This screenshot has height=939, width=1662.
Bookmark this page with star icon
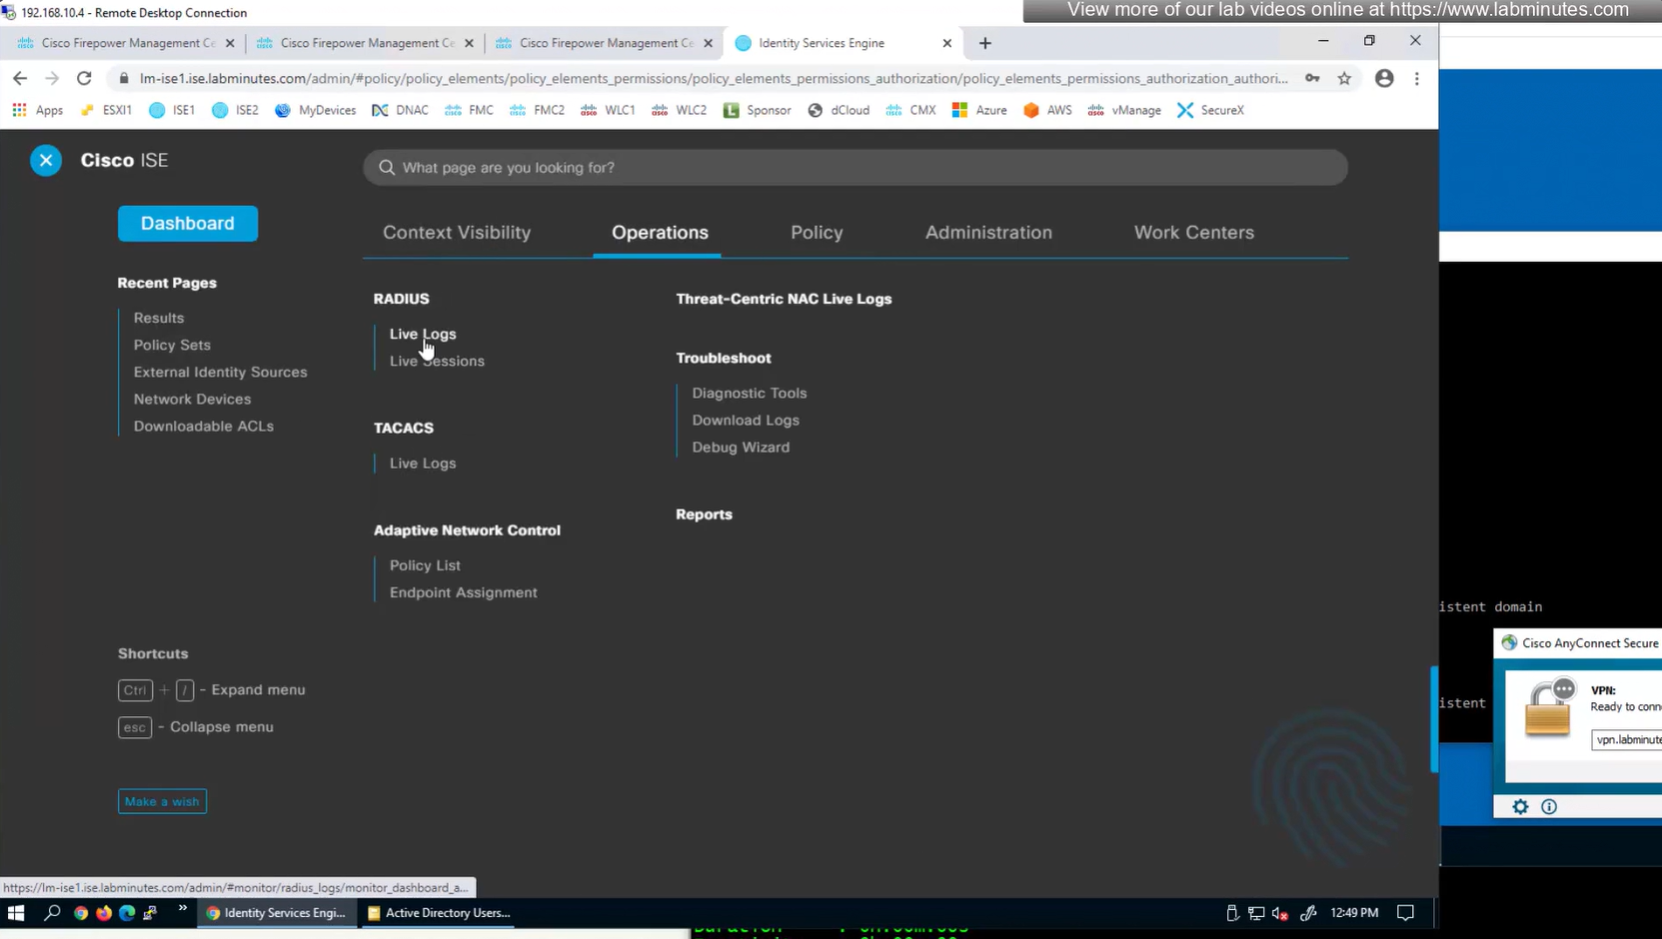pos(1344,78)
